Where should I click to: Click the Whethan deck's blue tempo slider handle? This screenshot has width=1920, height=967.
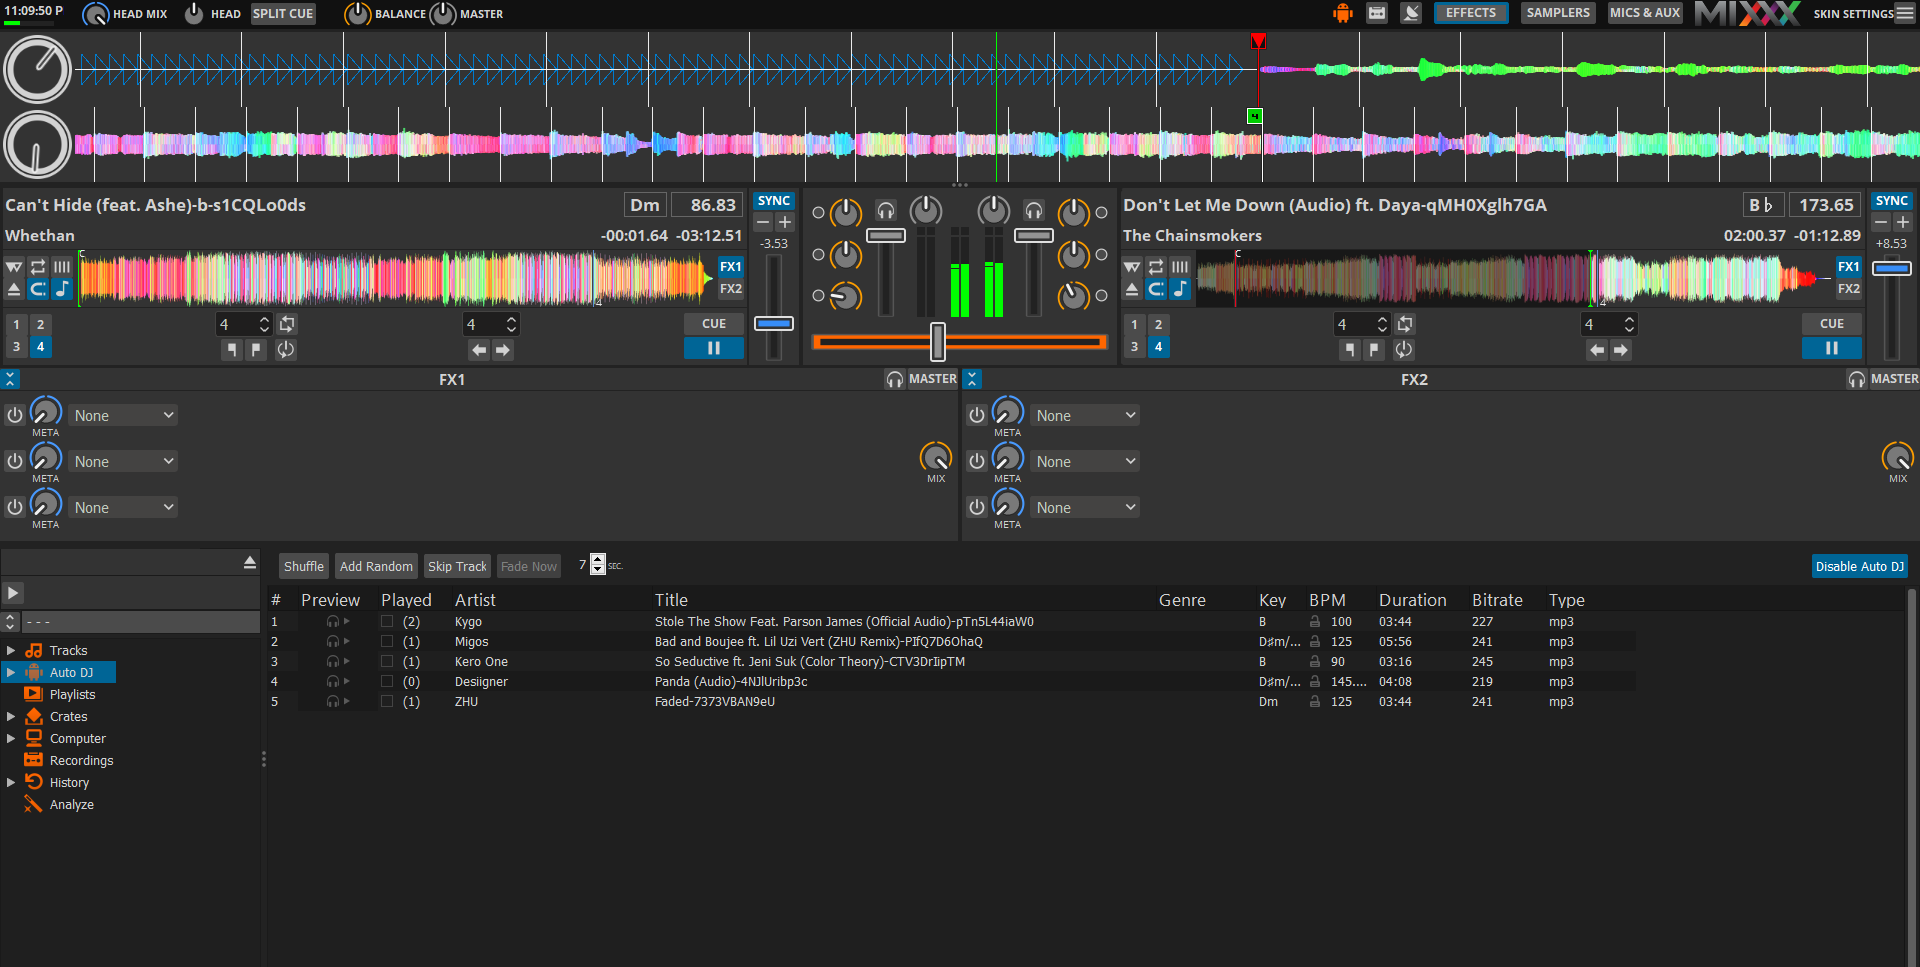[x=774, y=324]
